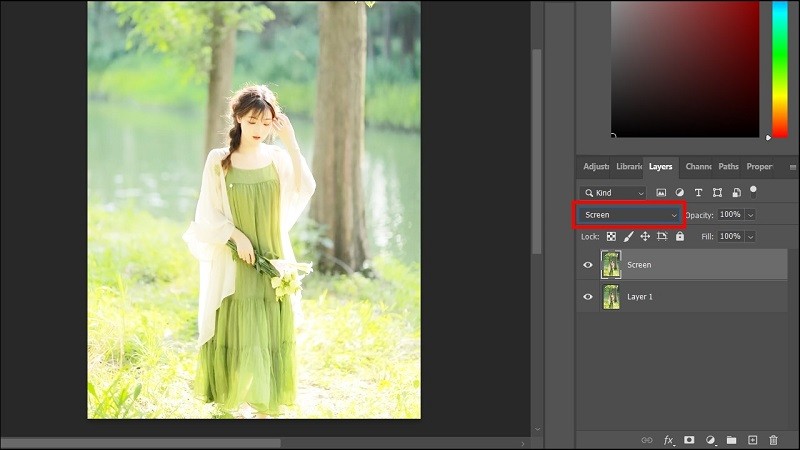The height and width of the screenshot is (450, 800).
Task: Toggle layer filtering on/off switch
Action: (753, 191)
